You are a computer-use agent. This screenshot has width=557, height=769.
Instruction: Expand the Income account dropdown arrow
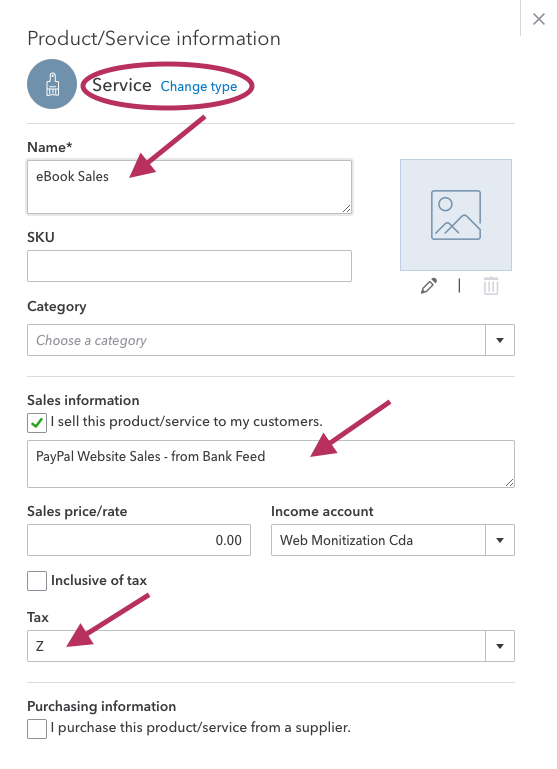click(500, 540)
